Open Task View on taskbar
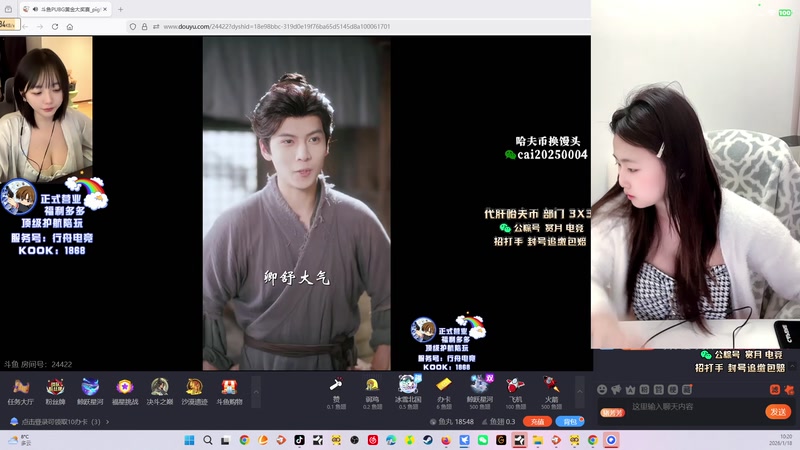The height and width of the screenshot is (450, 800). pyautogui.click(x=226, y=440)
